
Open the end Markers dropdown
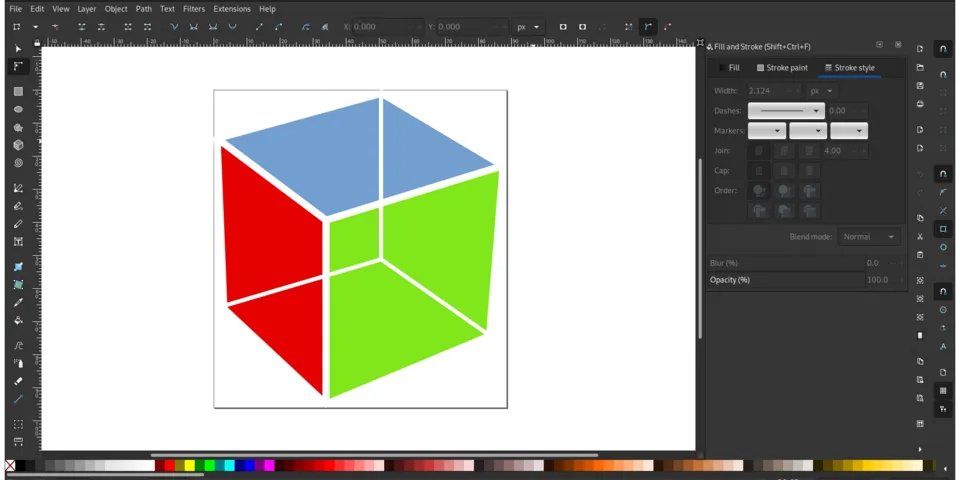tap(849, 131)
